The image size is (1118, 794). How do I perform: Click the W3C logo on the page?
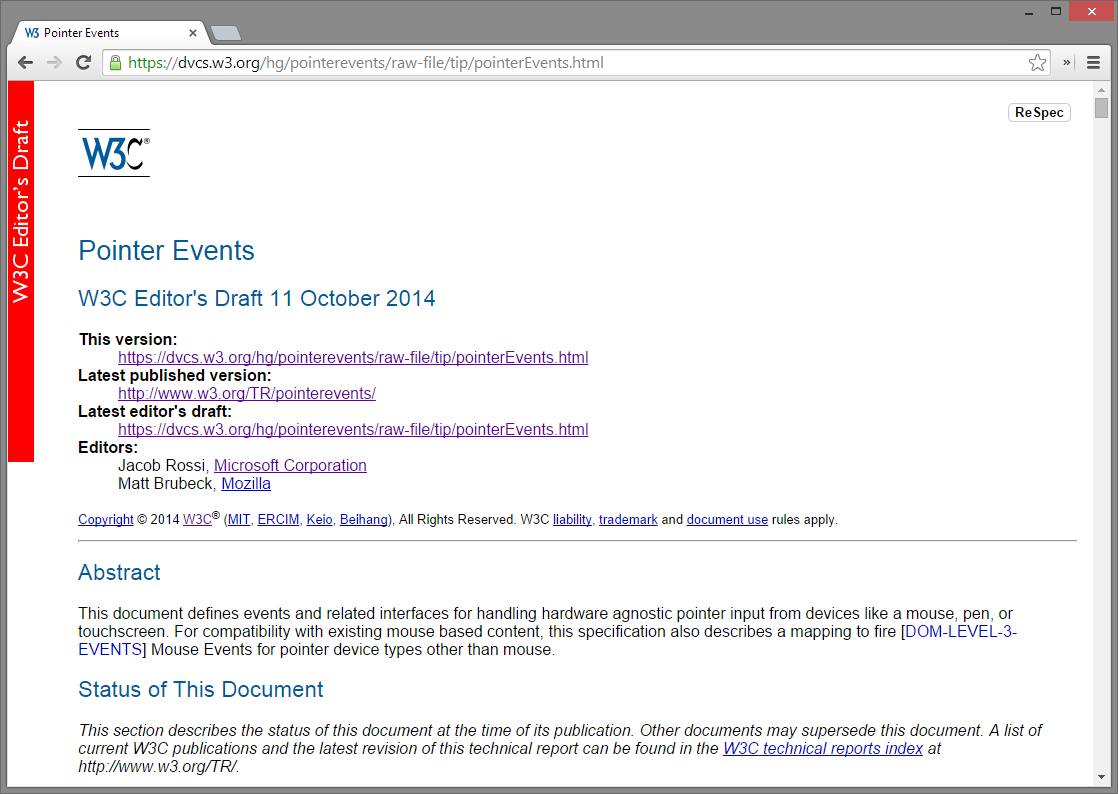coord(113,153)
